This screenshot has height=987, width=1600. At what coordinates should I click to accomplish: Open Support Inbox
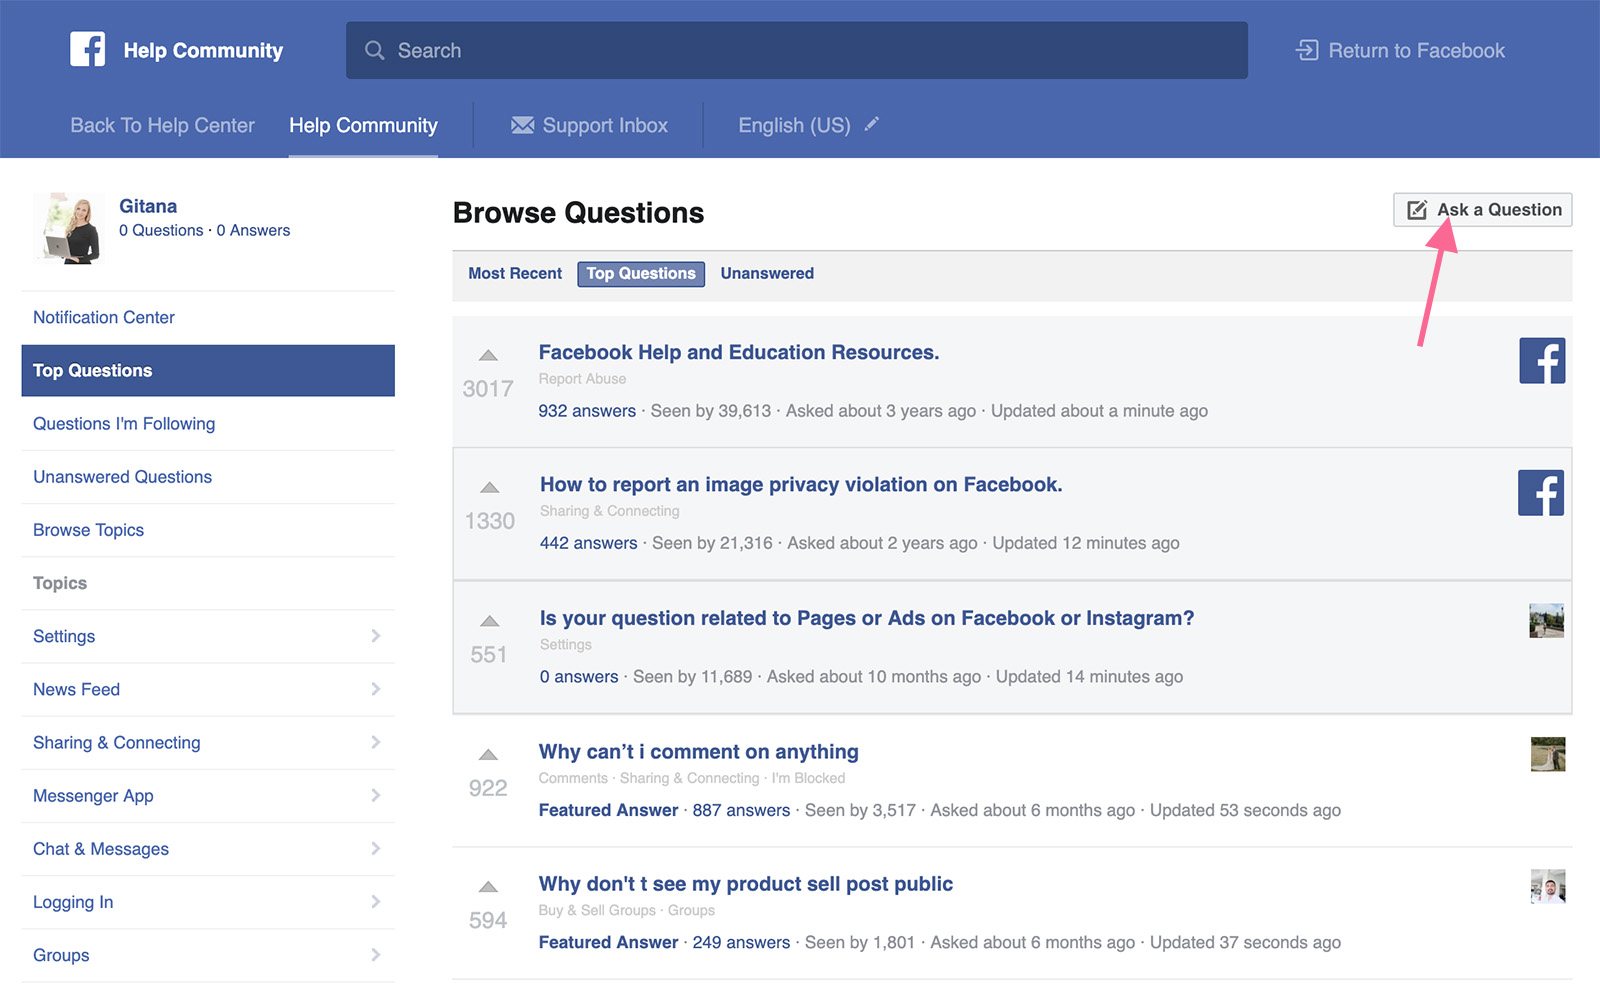tap(589, 125)
